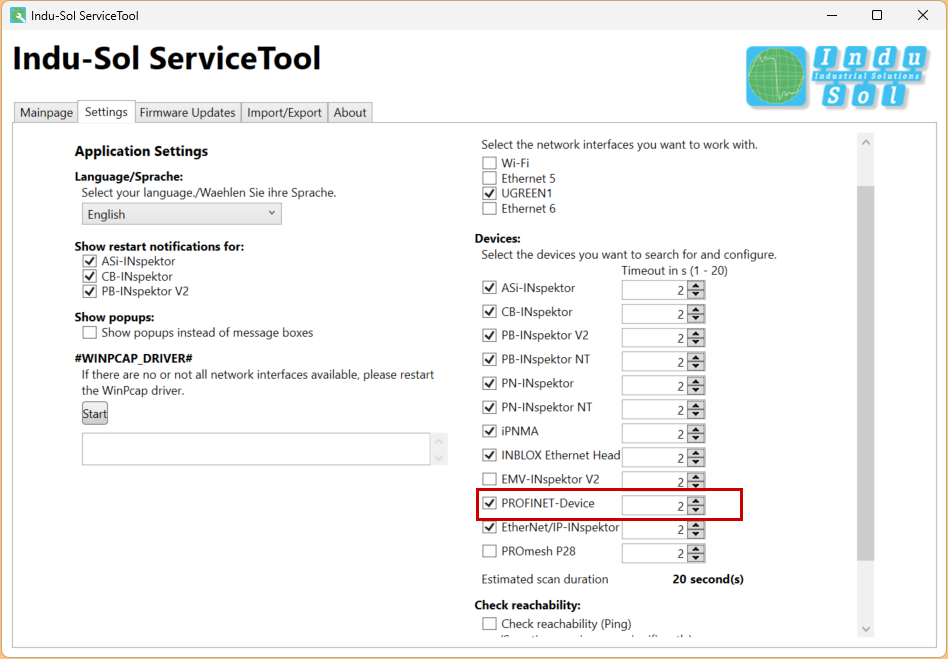
Task: Open the English language dropdown
Action: point(181,214)
